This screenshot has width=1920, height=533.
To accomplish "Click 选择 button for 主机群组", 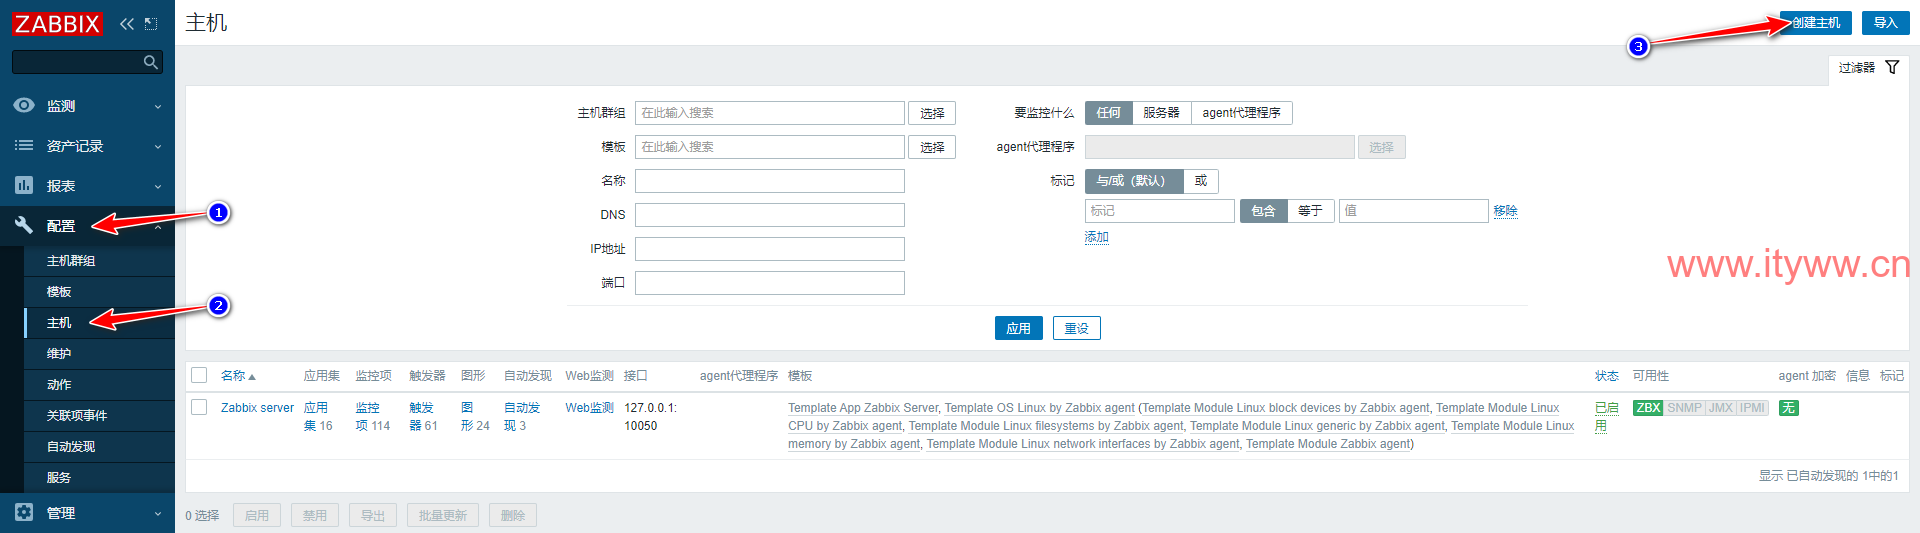I will point(932,113).
